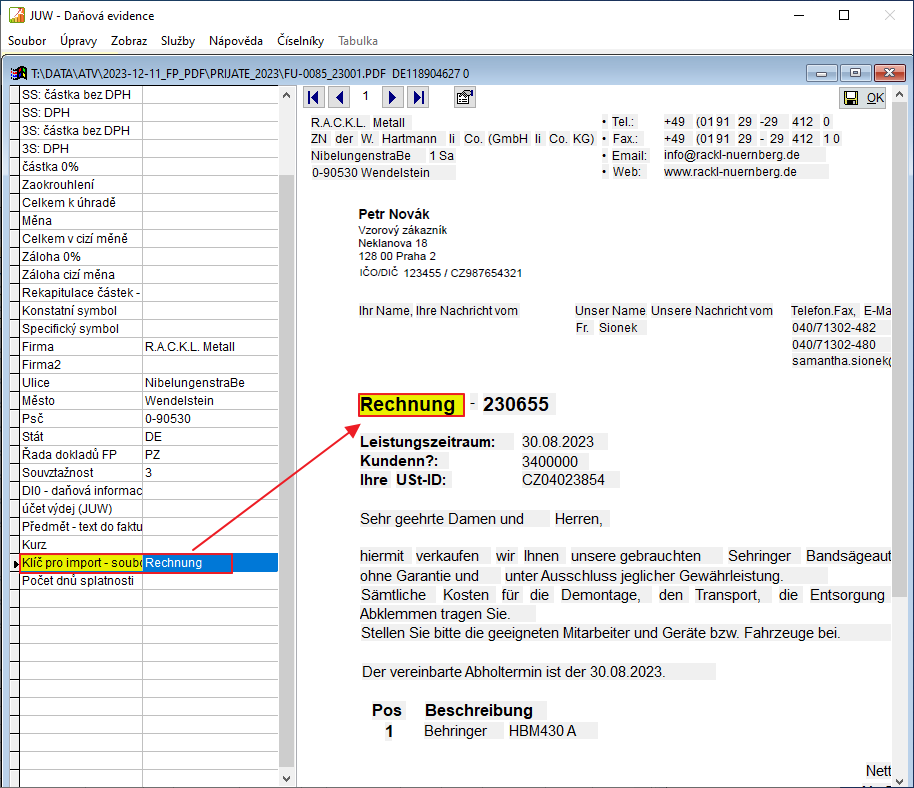The height and width of the screenshot is (788, 914).
Task: Open the Tabulka menu
Action: coord(358,41)
